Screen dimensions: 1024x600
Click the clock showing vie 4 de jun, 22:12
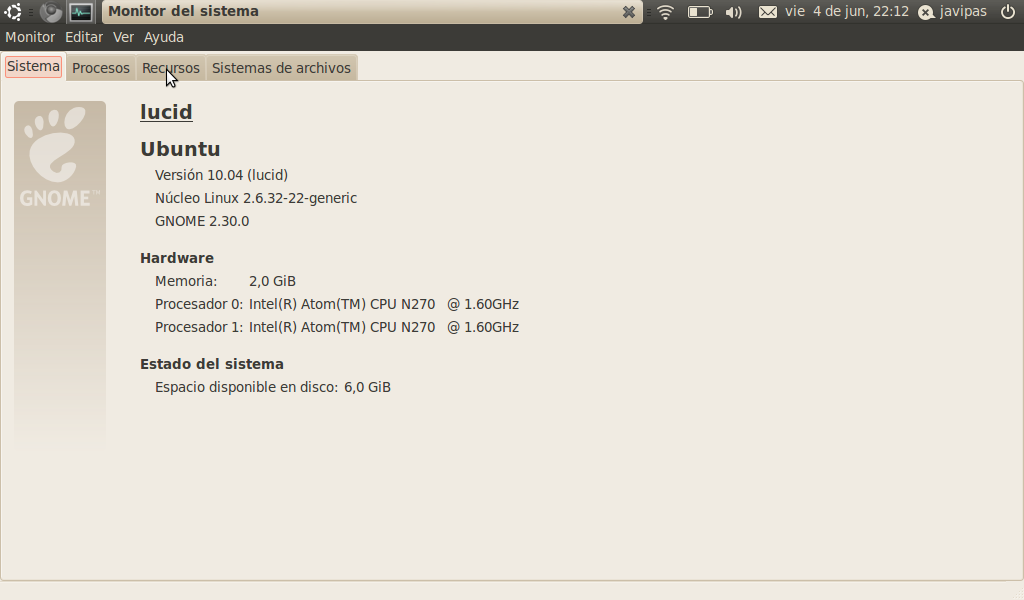[x=847, y=12]
